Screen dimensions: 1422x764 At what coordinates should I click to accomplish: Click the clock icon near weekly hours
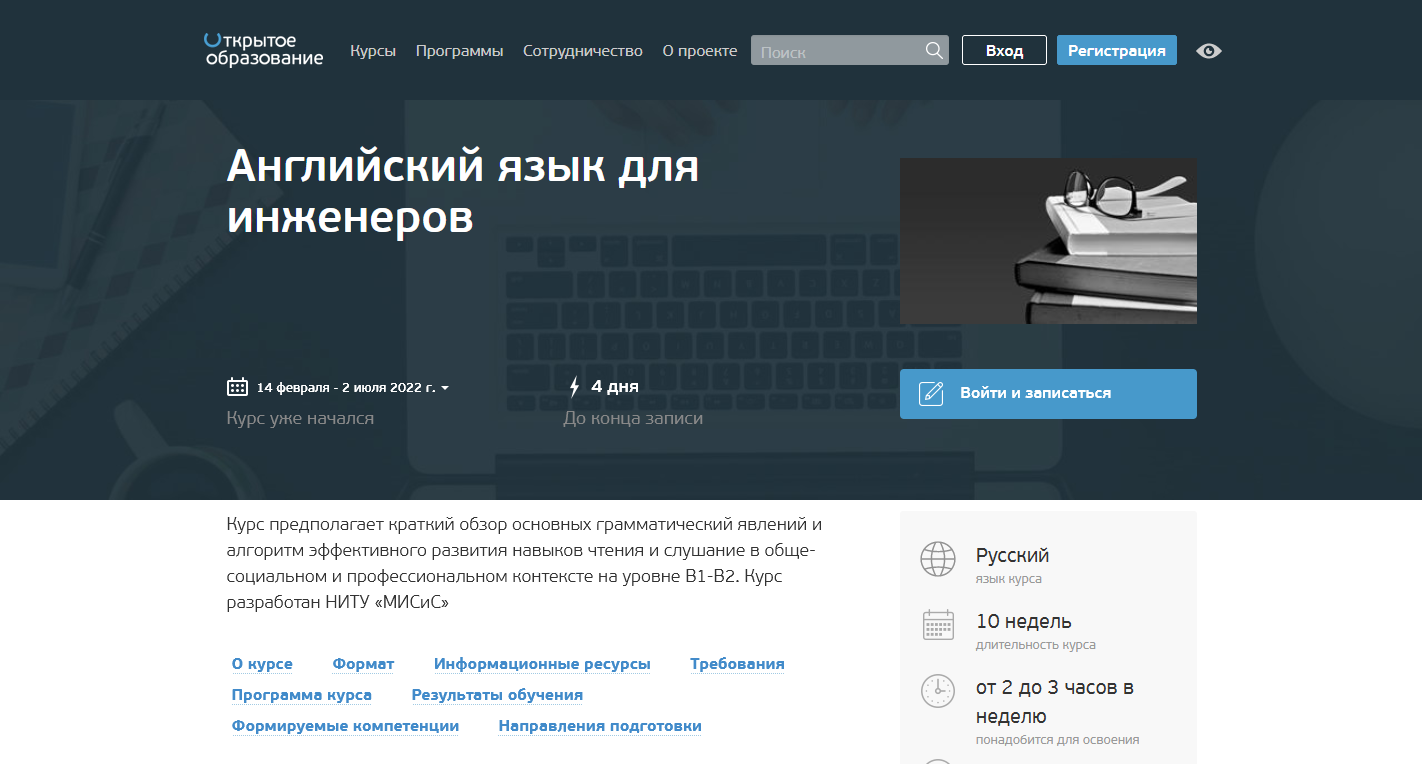(938, 690)
